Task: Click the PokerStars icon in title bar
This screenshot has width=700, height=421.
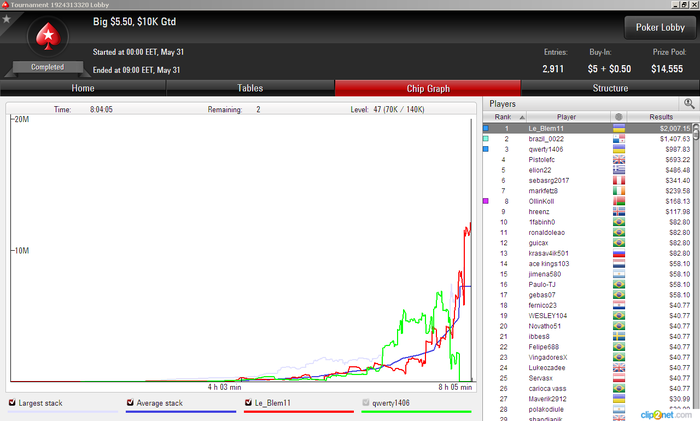Action: point(5,4)
